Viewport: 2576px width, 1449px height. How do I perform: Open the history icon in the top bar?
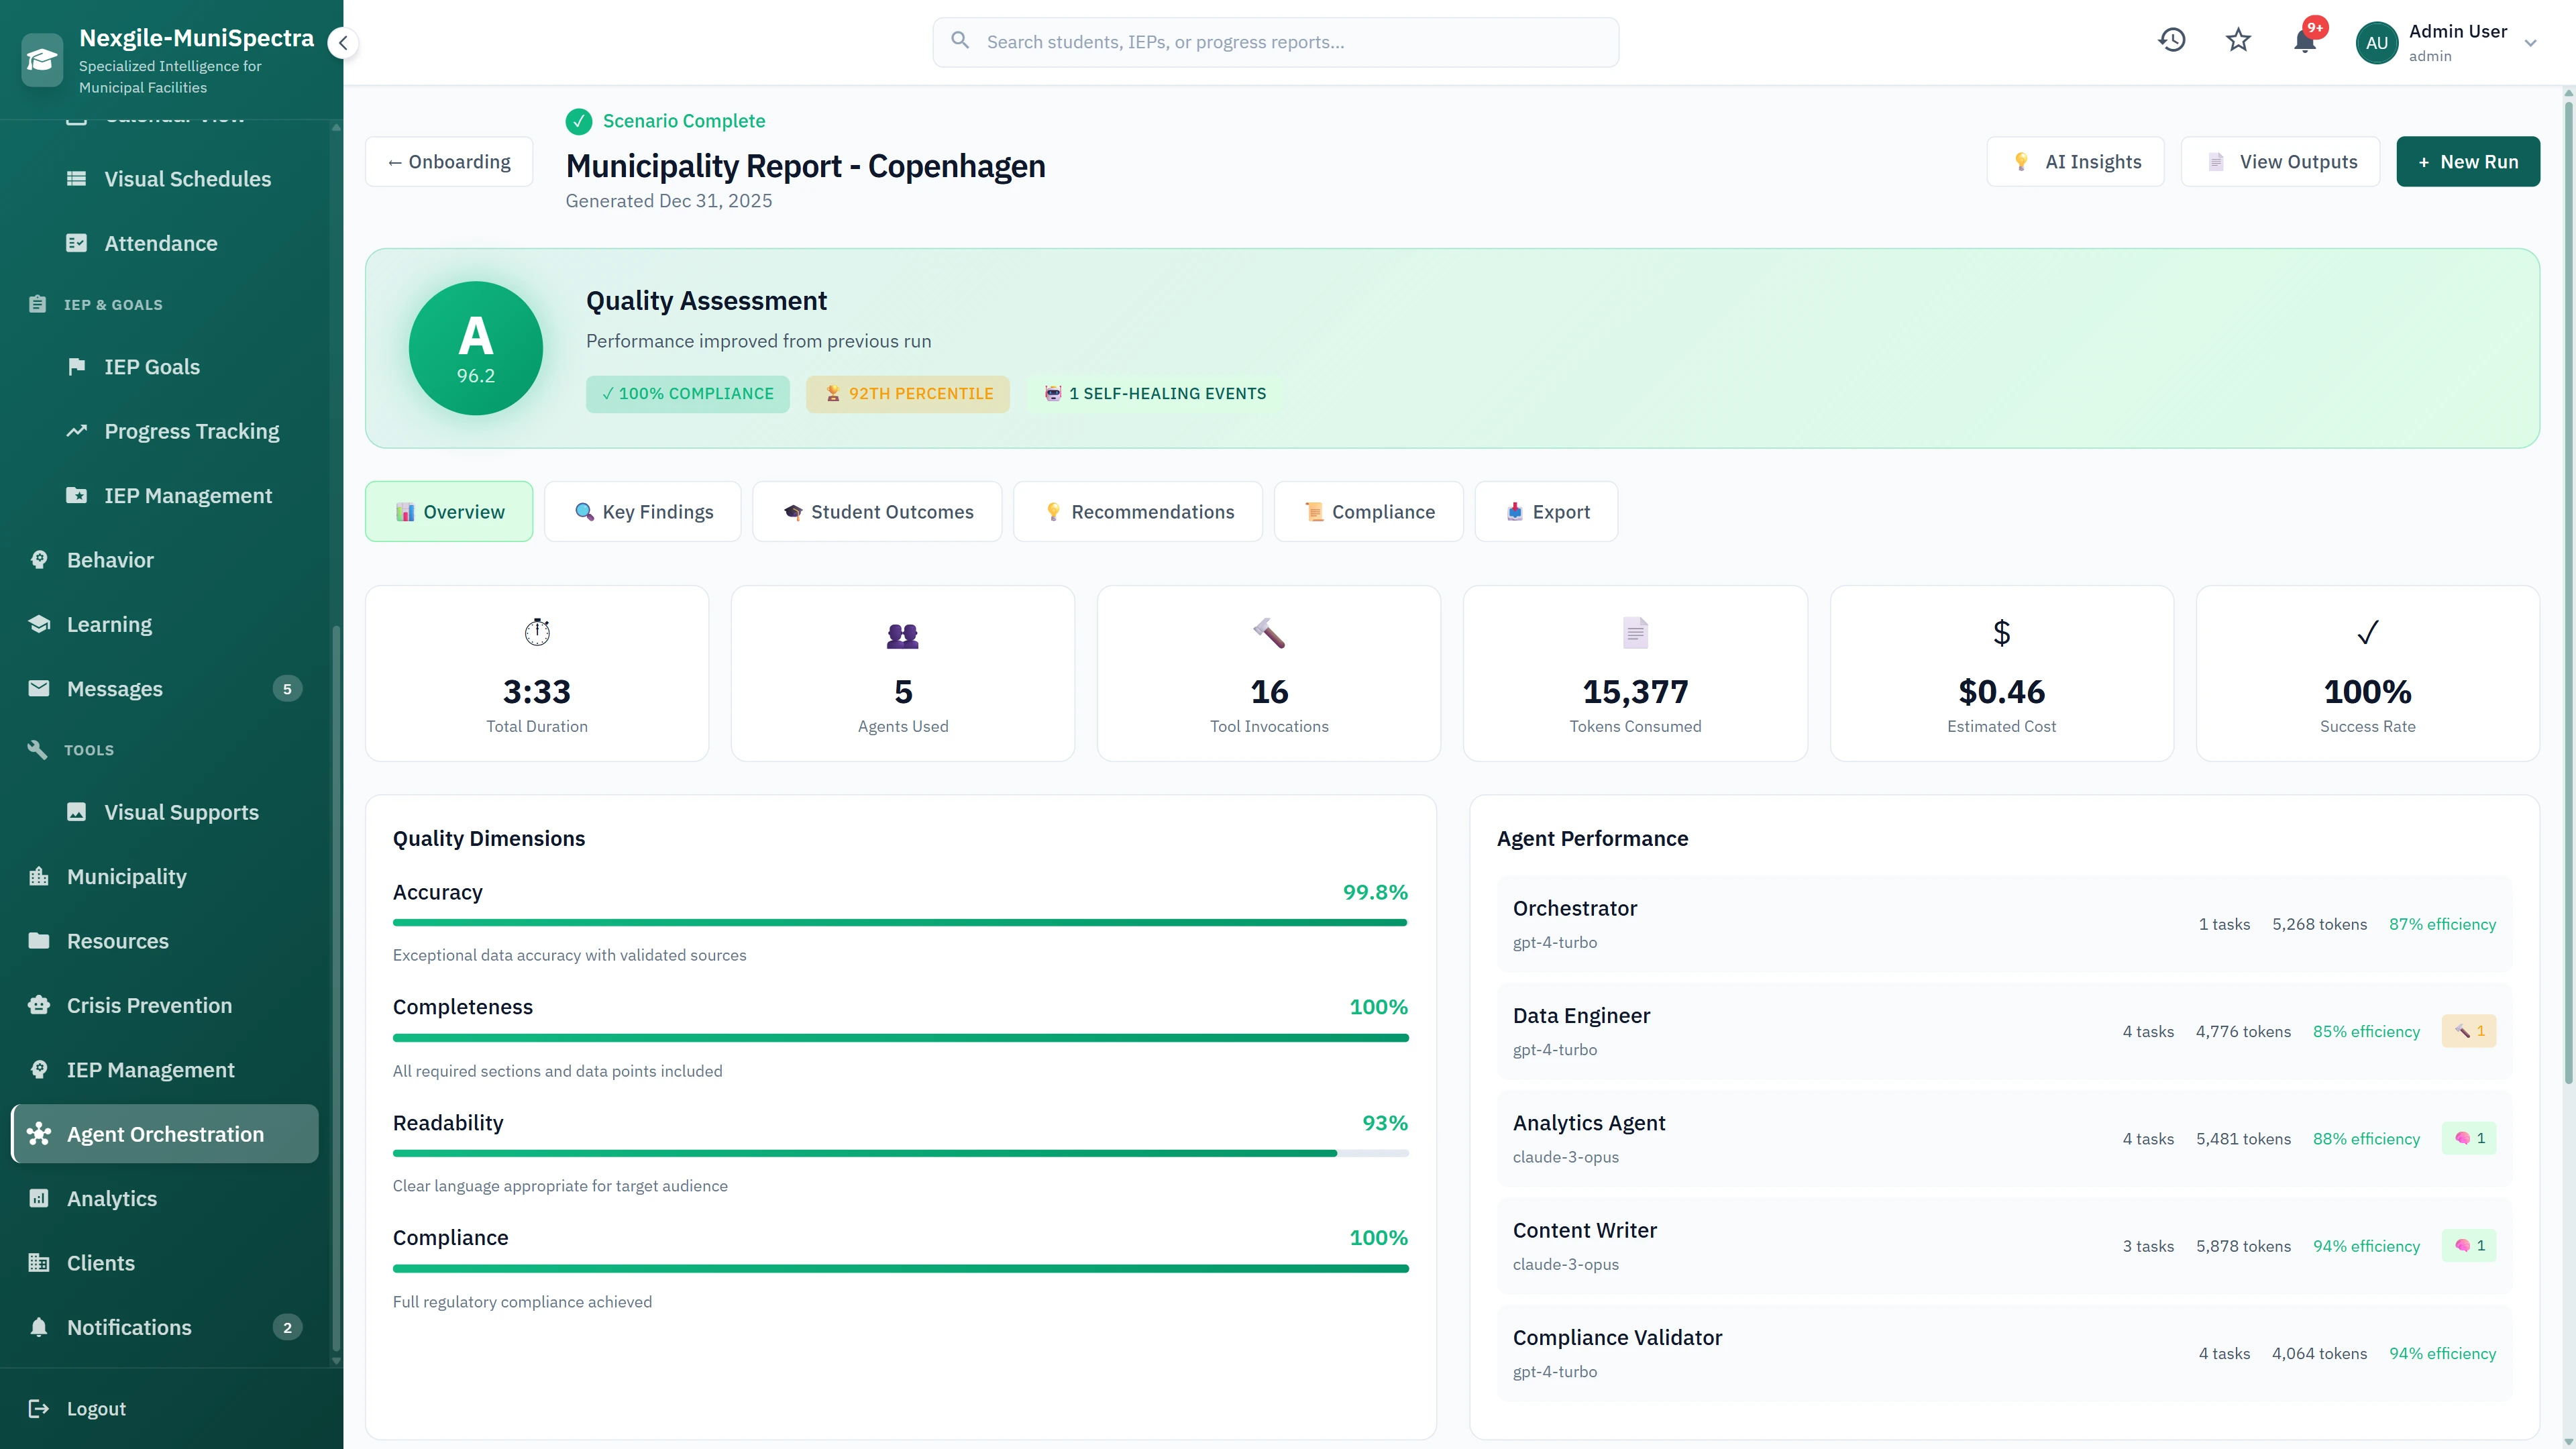click(x=2172, y=40)
